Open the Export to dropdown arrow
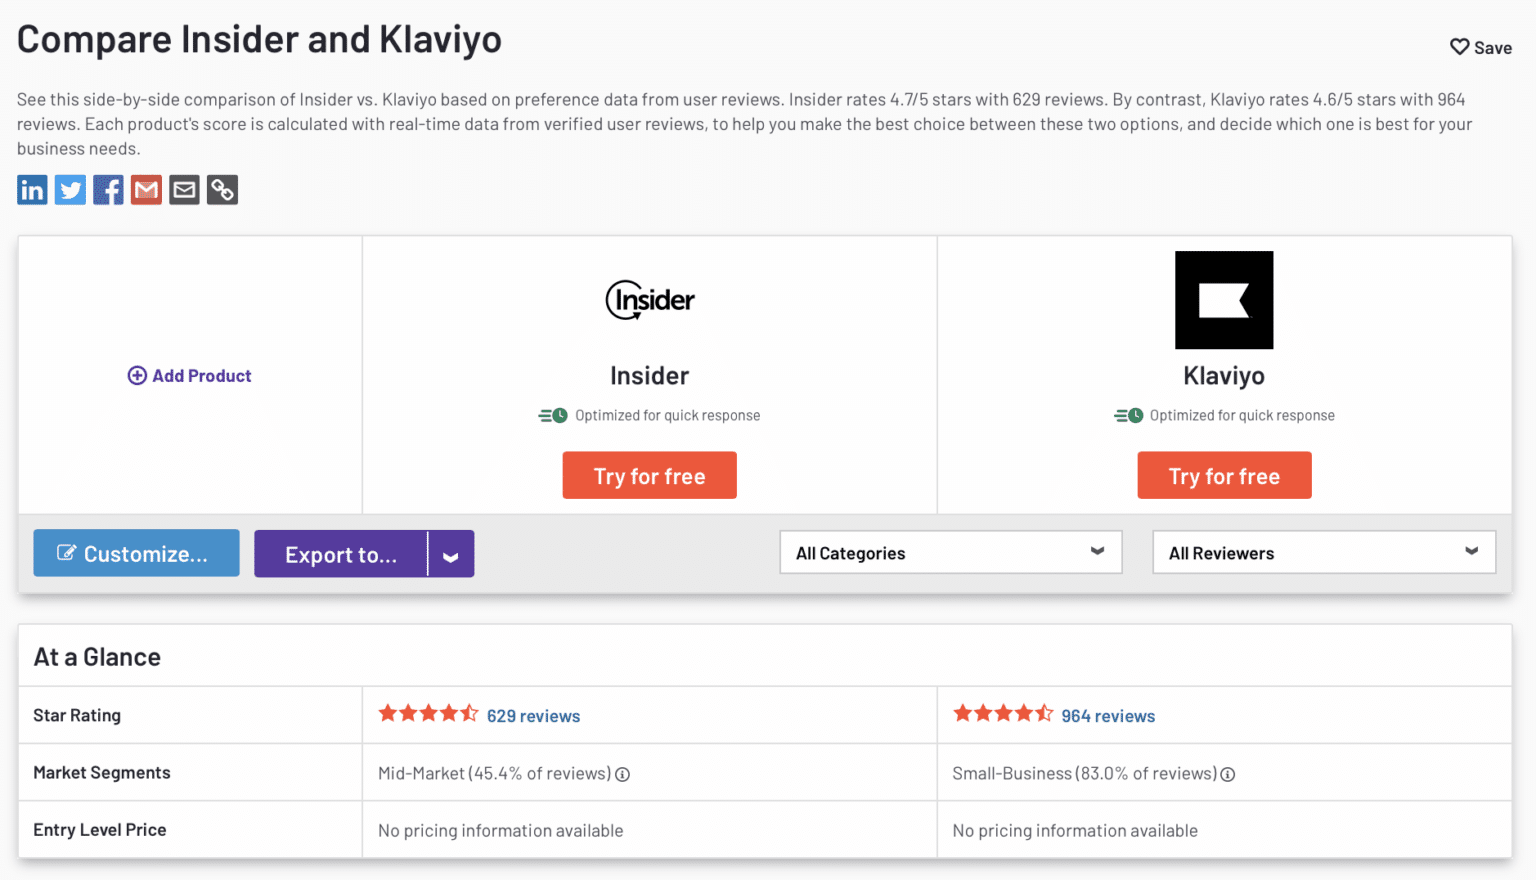Image resolution: width=1536 pixels, height=880 pixels. coord(451,554)
